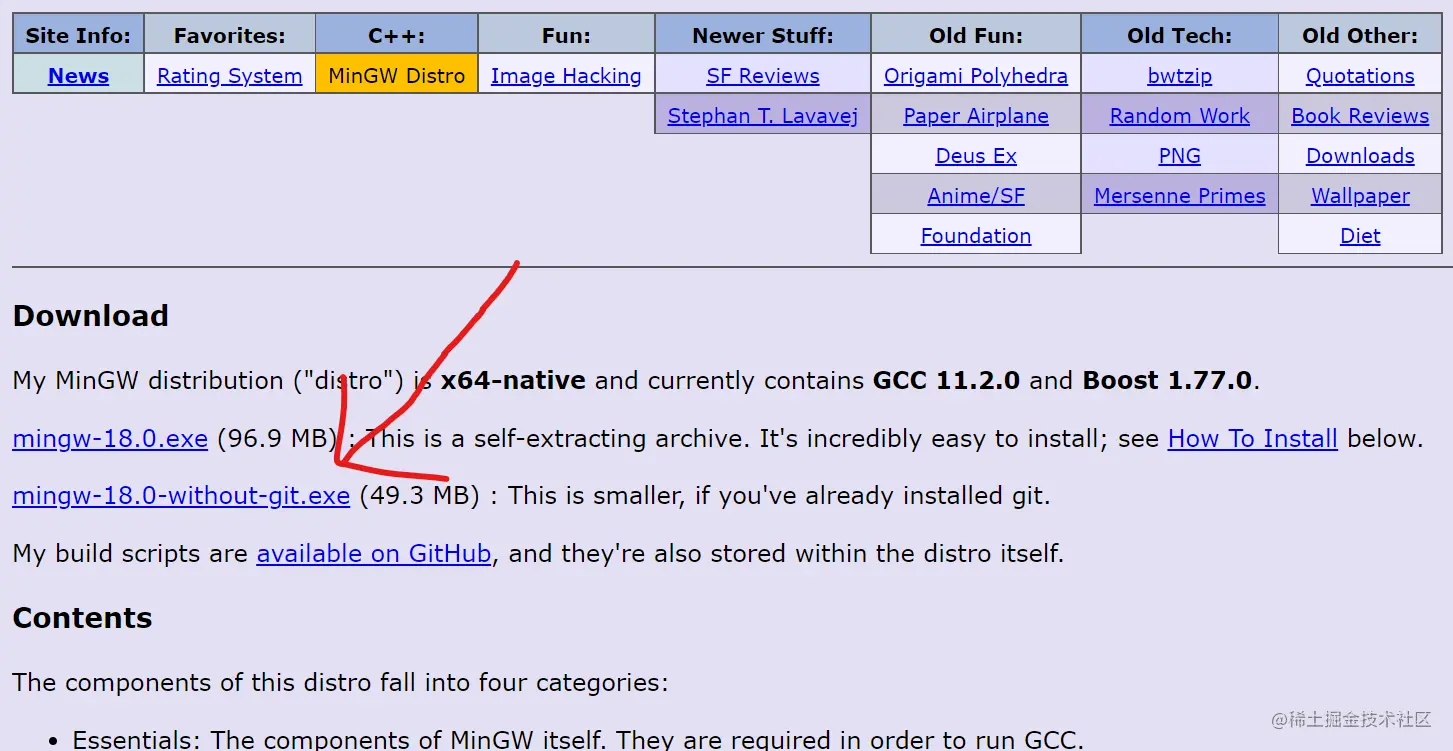Open the Diet link

(1360, 236)
